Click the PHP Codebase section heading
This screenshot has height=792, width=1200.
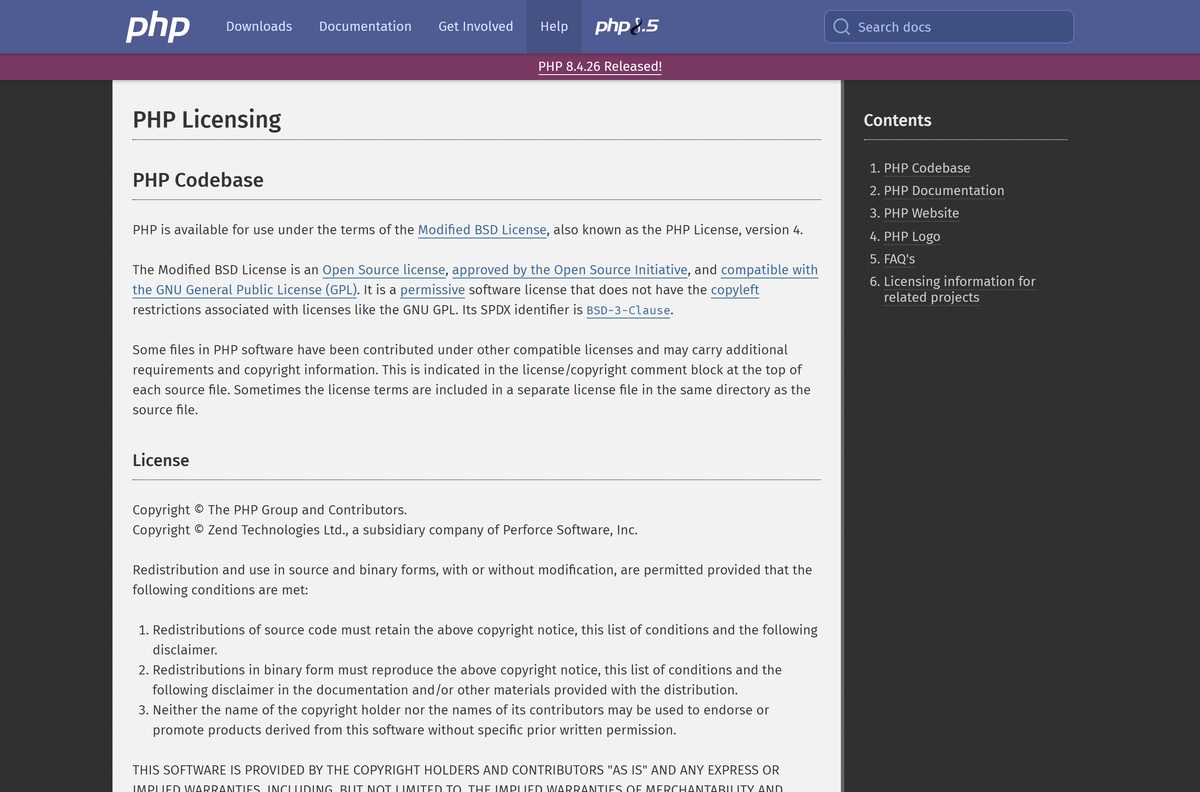[198, 180]
